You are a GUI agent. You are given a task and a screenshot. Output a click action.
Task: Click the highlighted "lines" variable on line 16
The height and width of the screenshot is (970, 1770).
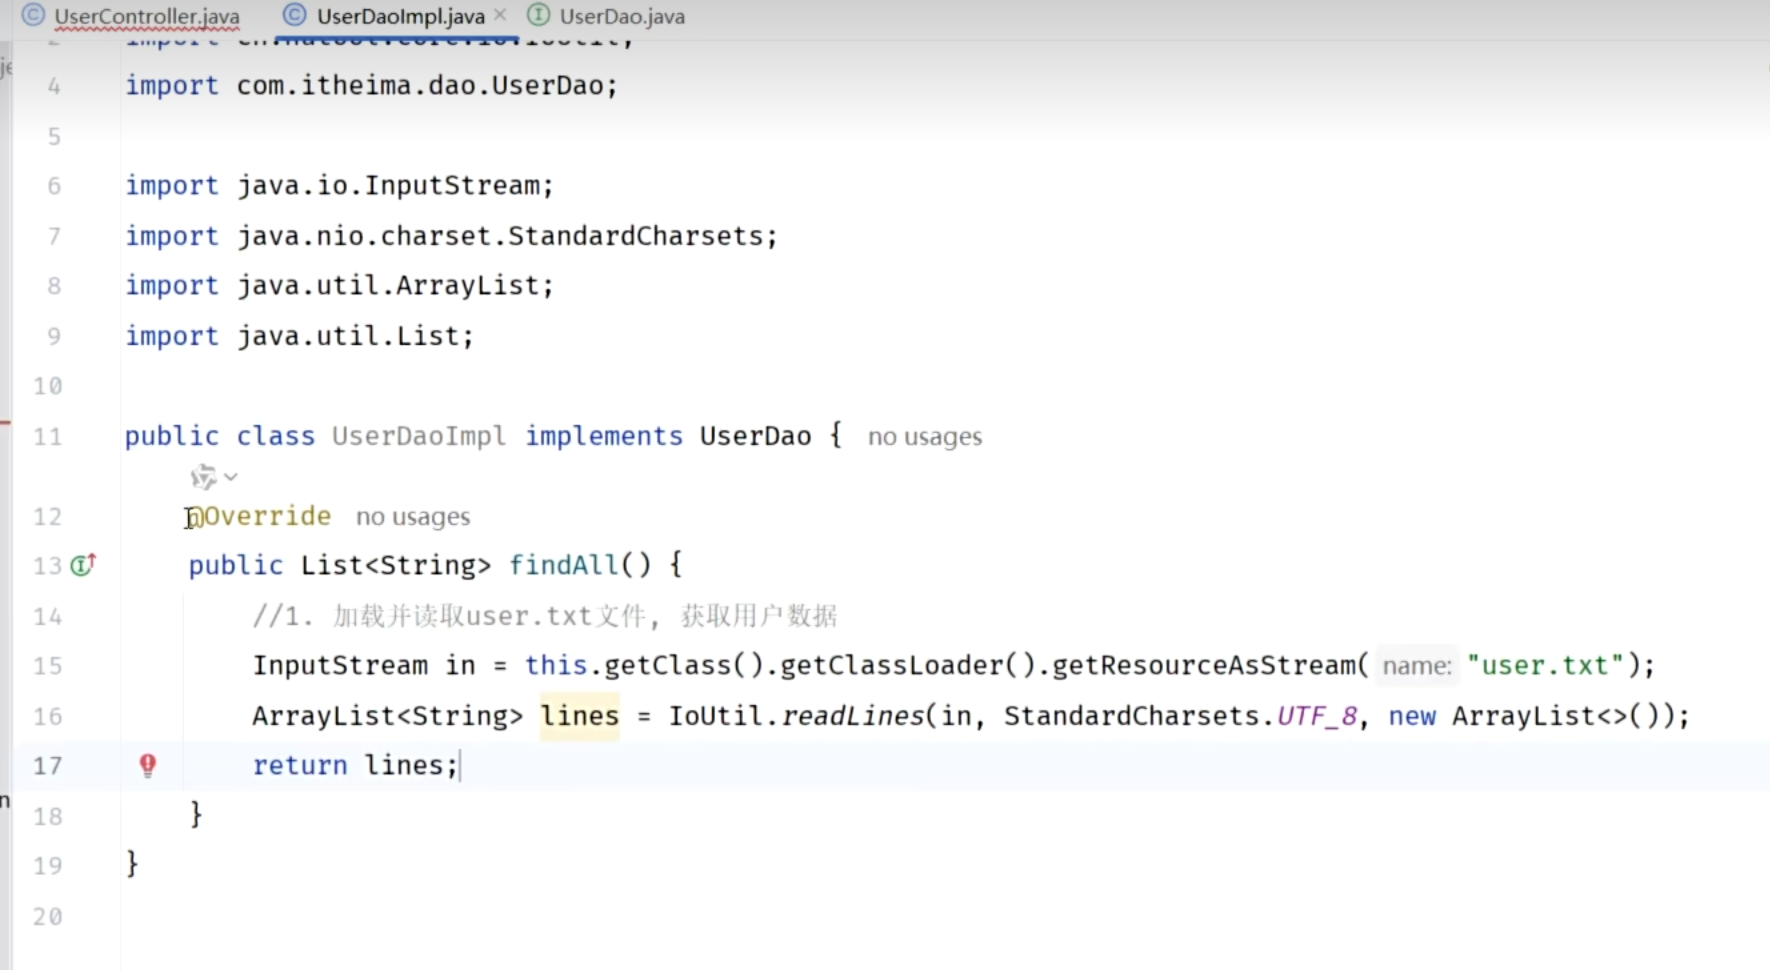579,716
